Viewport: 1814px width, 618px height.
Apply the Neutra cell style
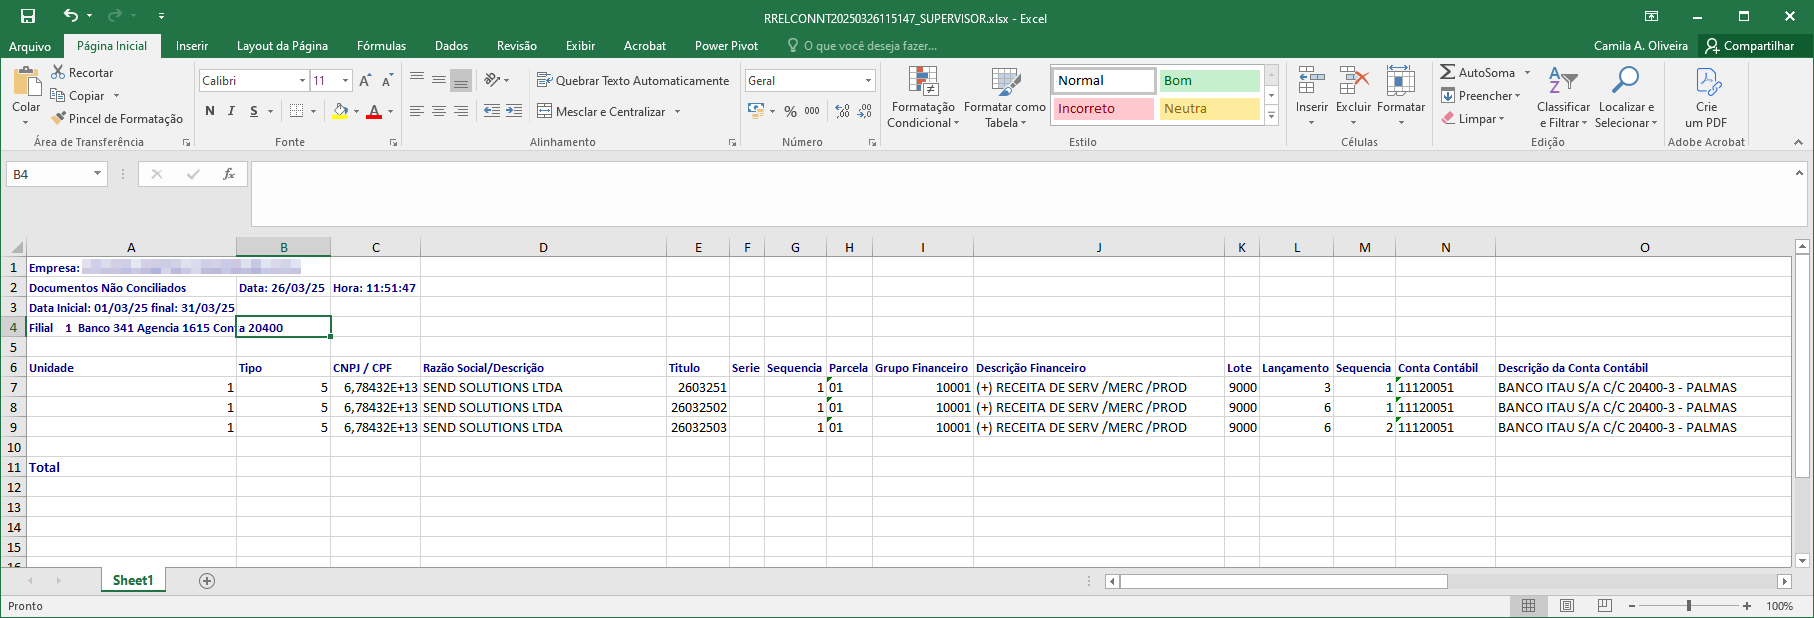point(1209,109)
